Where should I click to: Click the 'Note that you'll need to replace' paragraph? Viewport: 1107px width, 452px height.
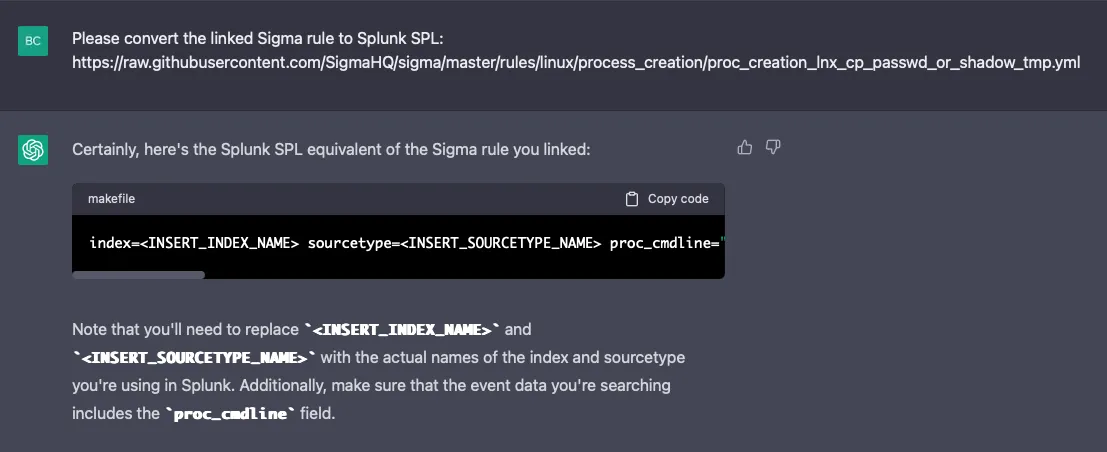378,371
